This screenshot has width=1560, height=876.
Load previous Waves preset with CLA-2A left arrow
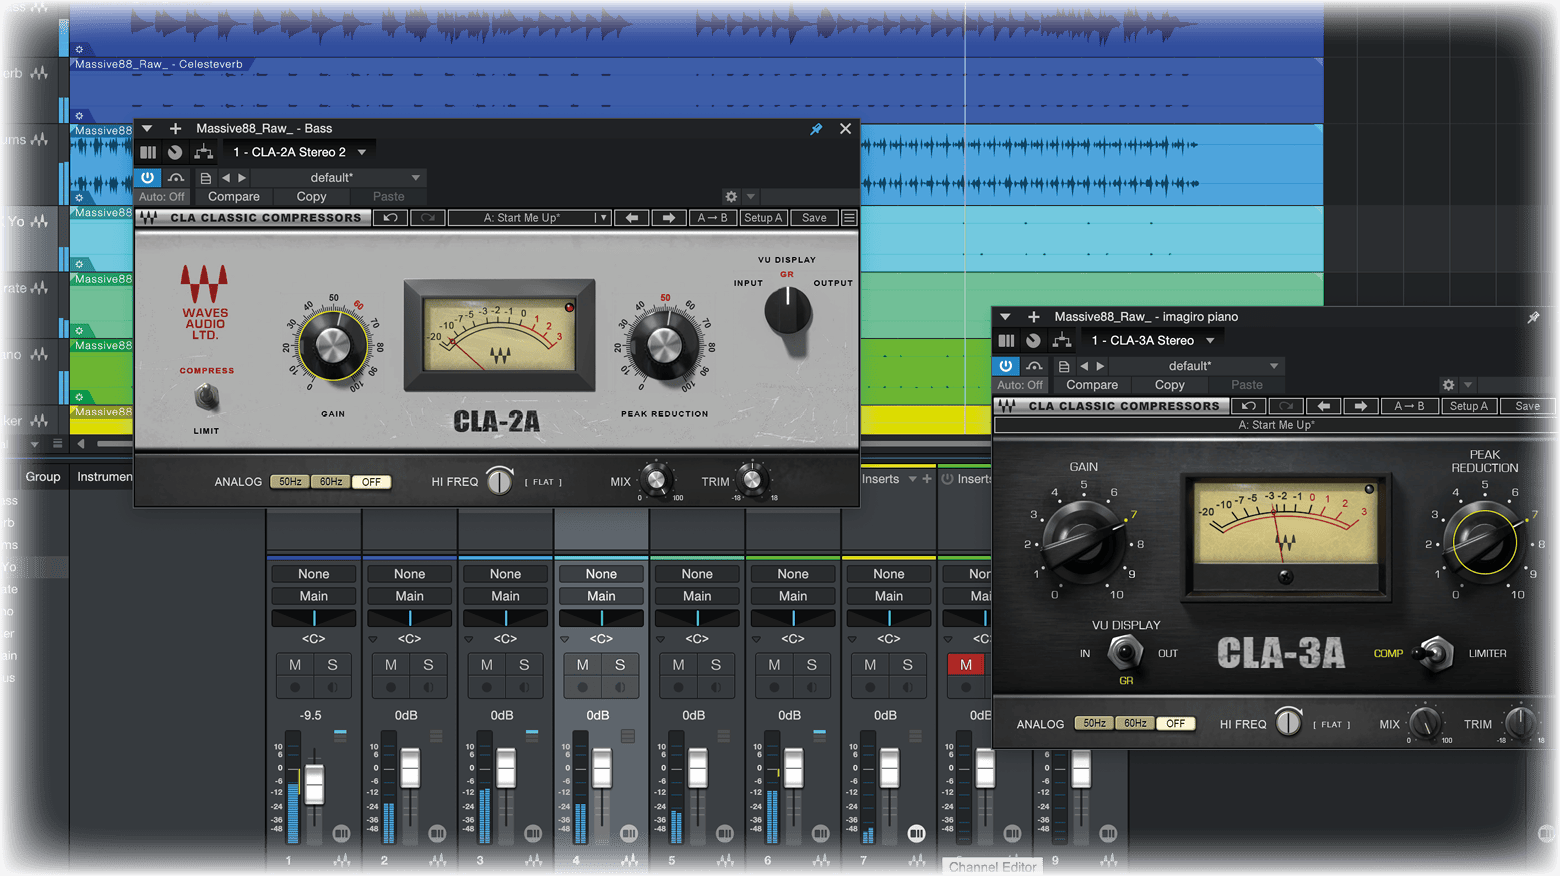point(632,218)
